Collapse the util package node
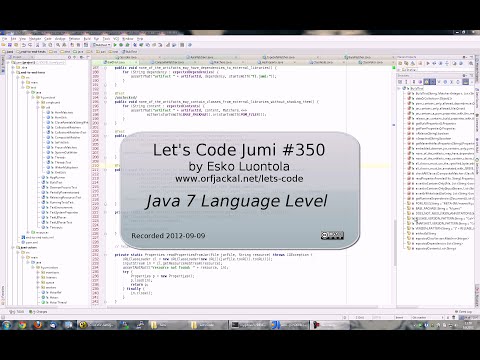This screenshot has height=360, width=480. click(38, 107)
